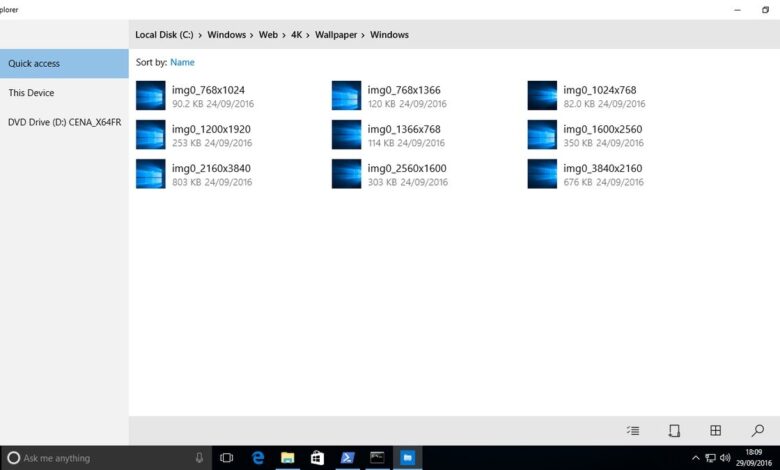Open thumbnail of img0_768x1366

point(346,95)
